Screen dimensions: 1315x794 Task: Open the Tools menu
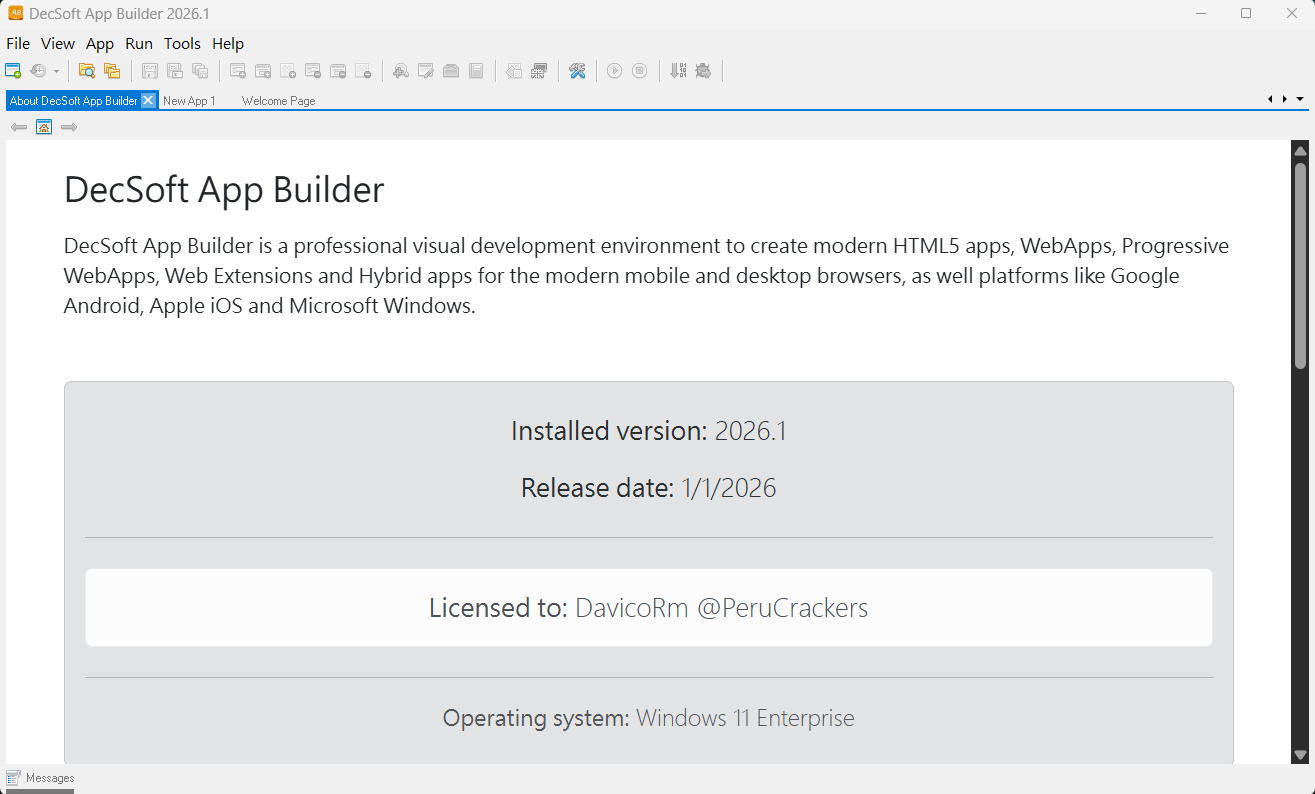[x=182, y=44]
